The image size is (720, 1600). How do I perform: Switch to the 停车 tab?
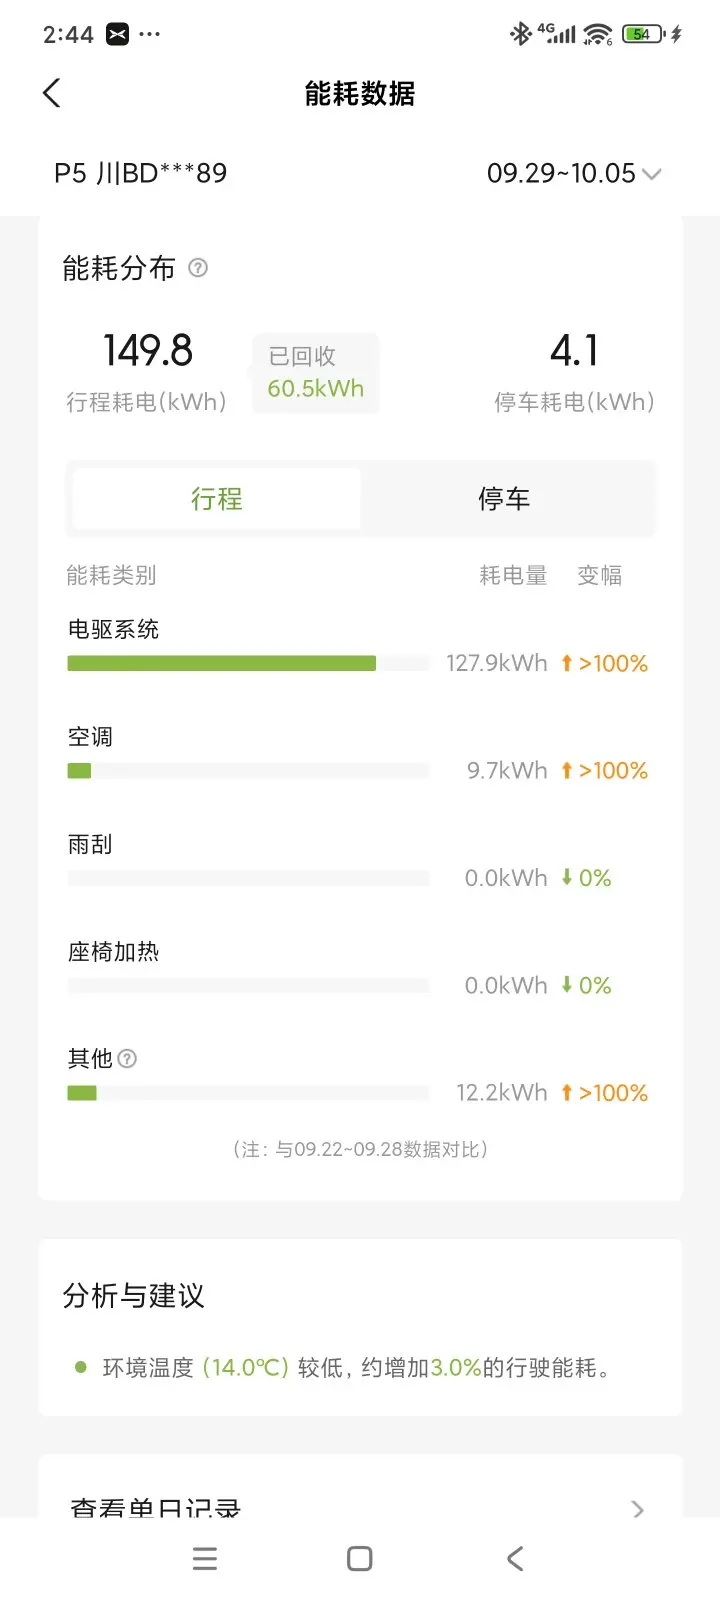(x=504, y=499)
